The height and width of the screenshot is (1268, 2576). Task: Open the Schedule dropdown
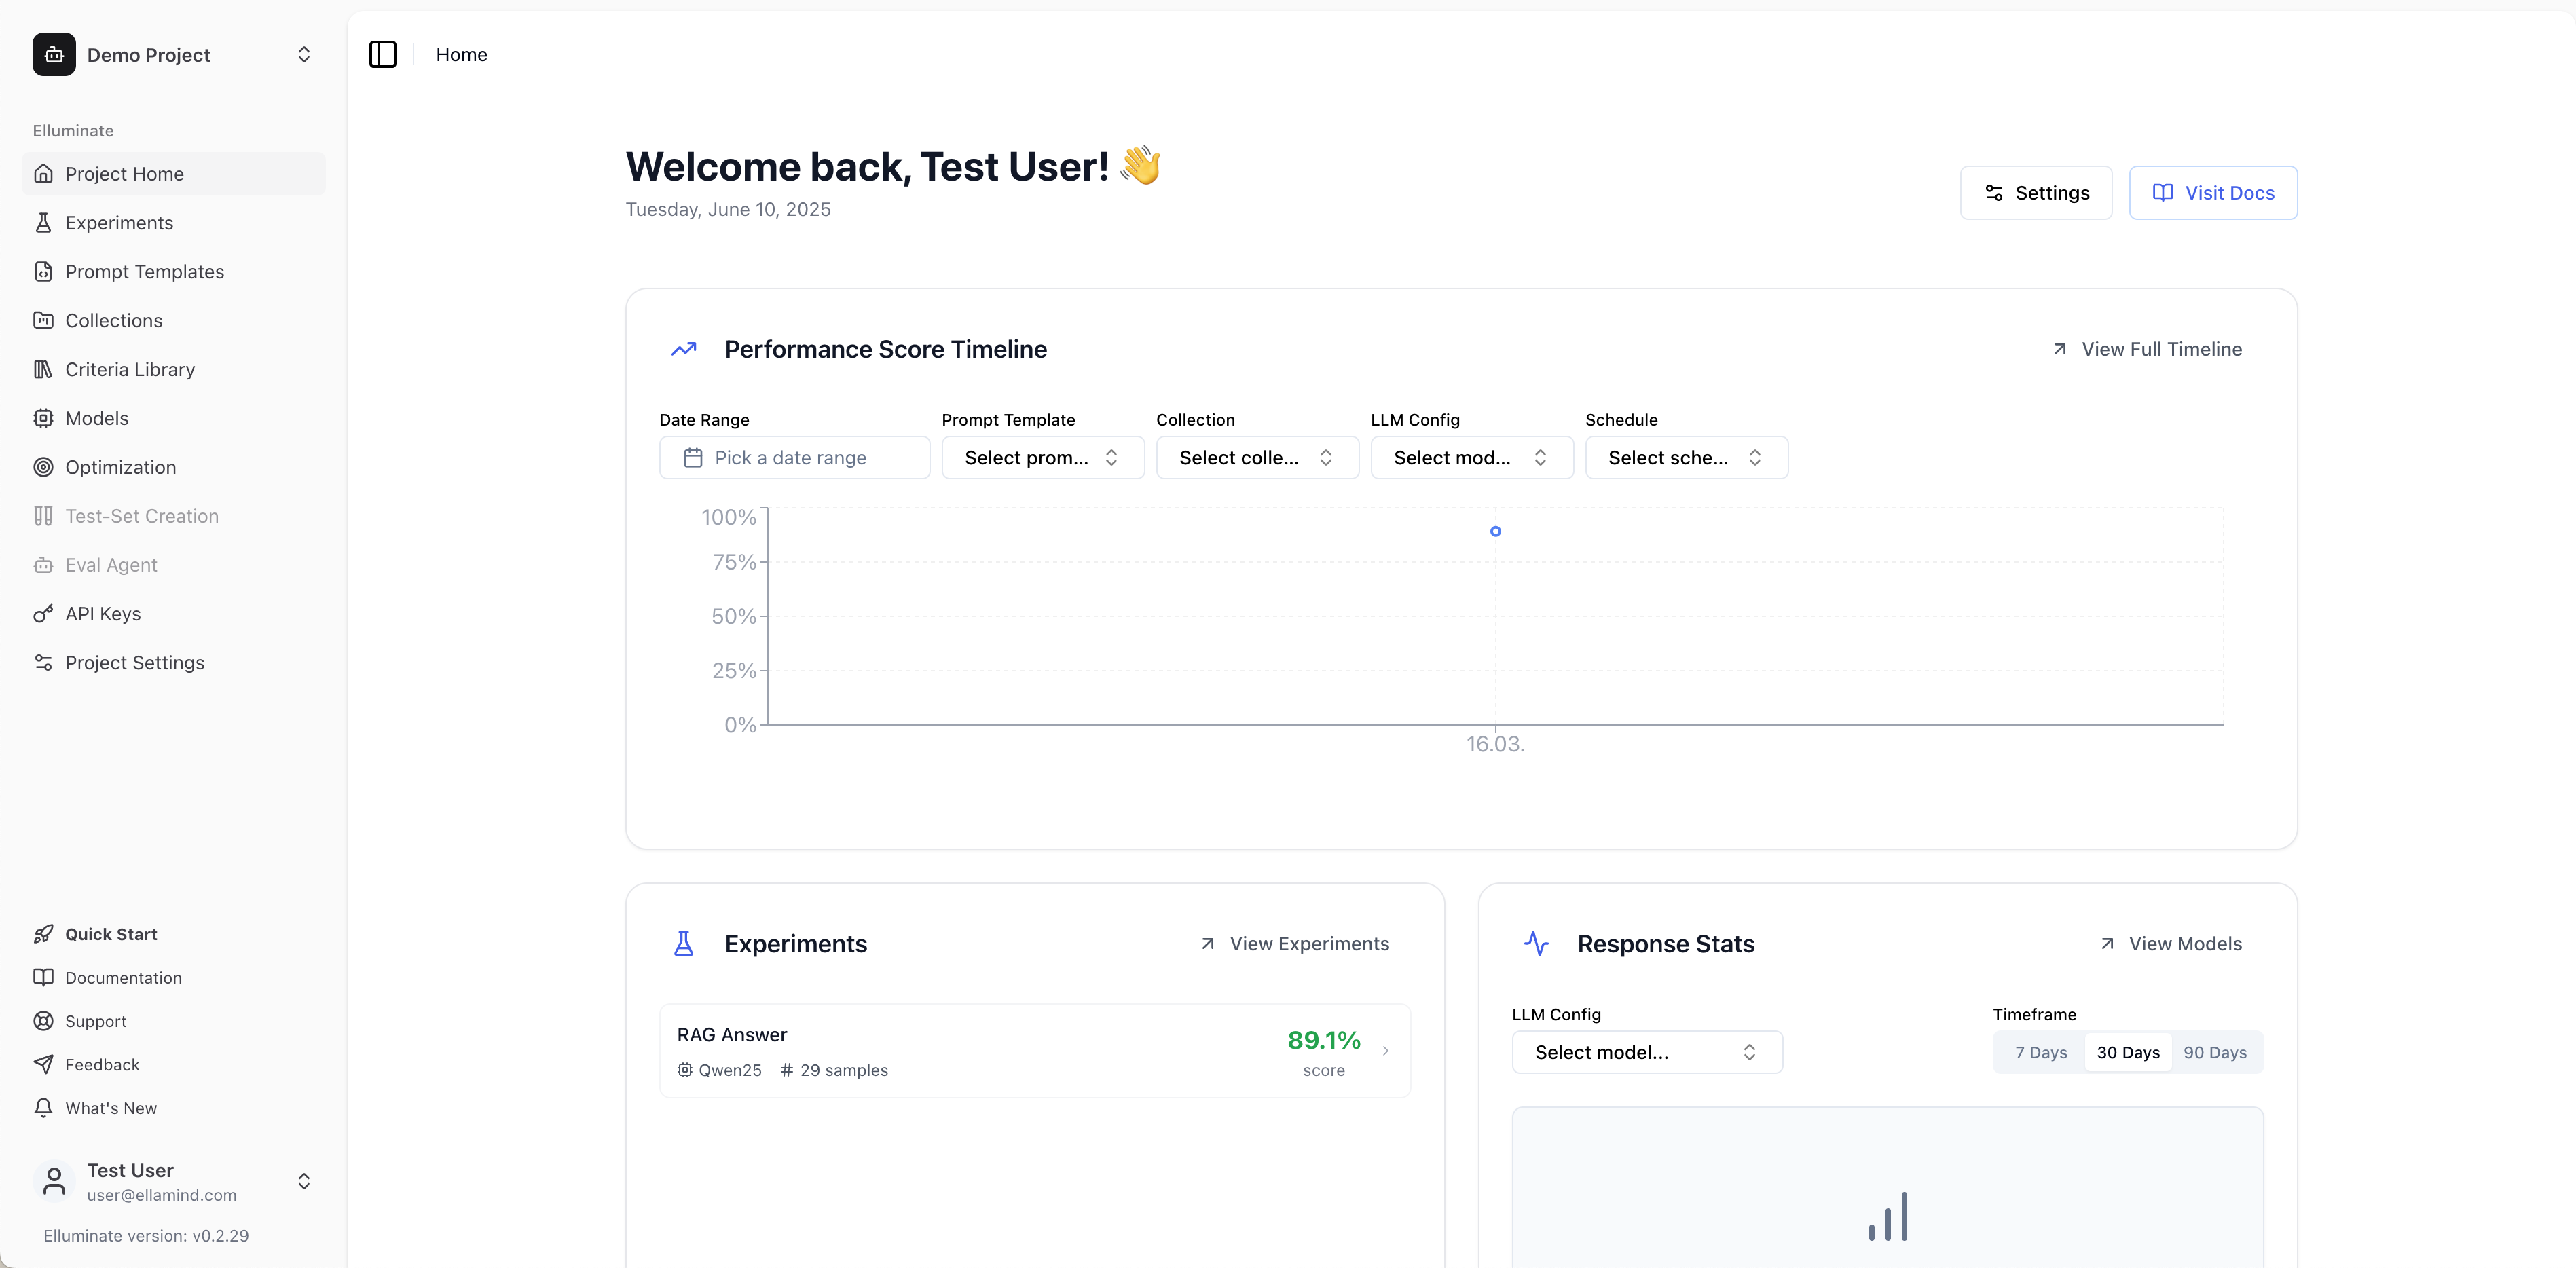pos(1686,458)
